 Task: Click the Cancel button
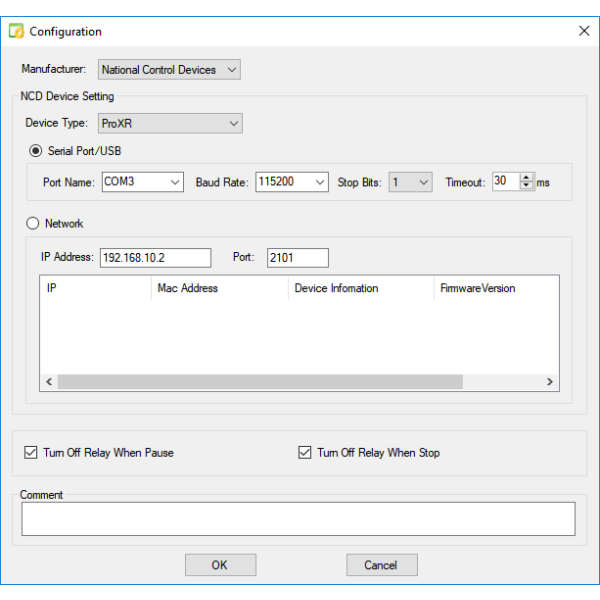coord(382,565)
